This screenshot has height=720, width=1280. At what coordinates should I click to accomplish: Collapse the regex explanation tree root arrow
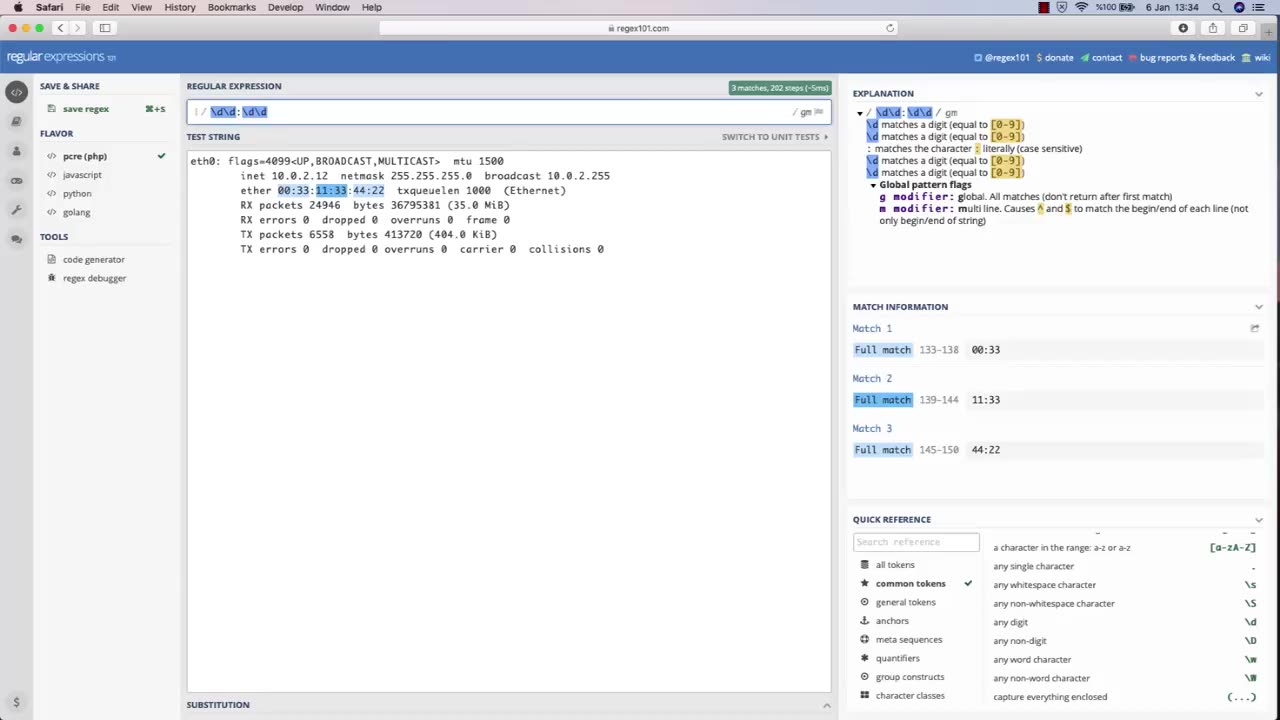[860, 113]
